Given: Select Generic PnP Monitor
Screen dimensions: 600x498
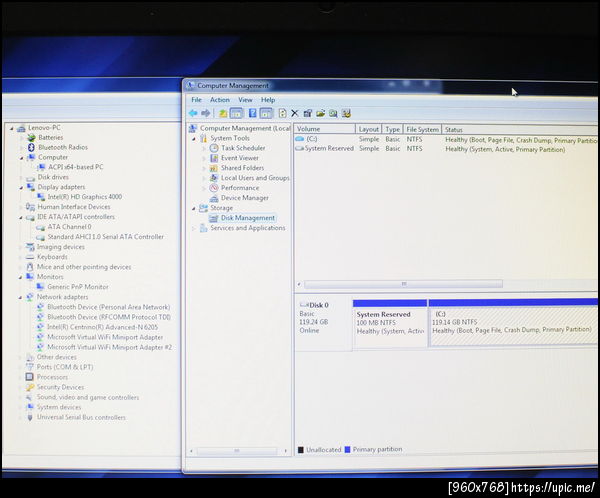Looking at the screenshot, I should (x=78, y=287).
